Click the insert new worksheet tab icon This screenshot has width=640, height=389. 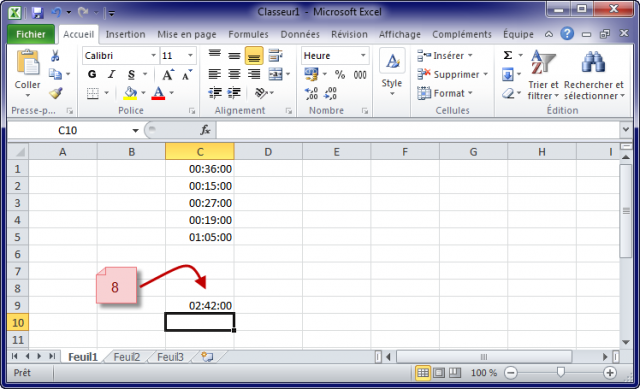point(207,357)
